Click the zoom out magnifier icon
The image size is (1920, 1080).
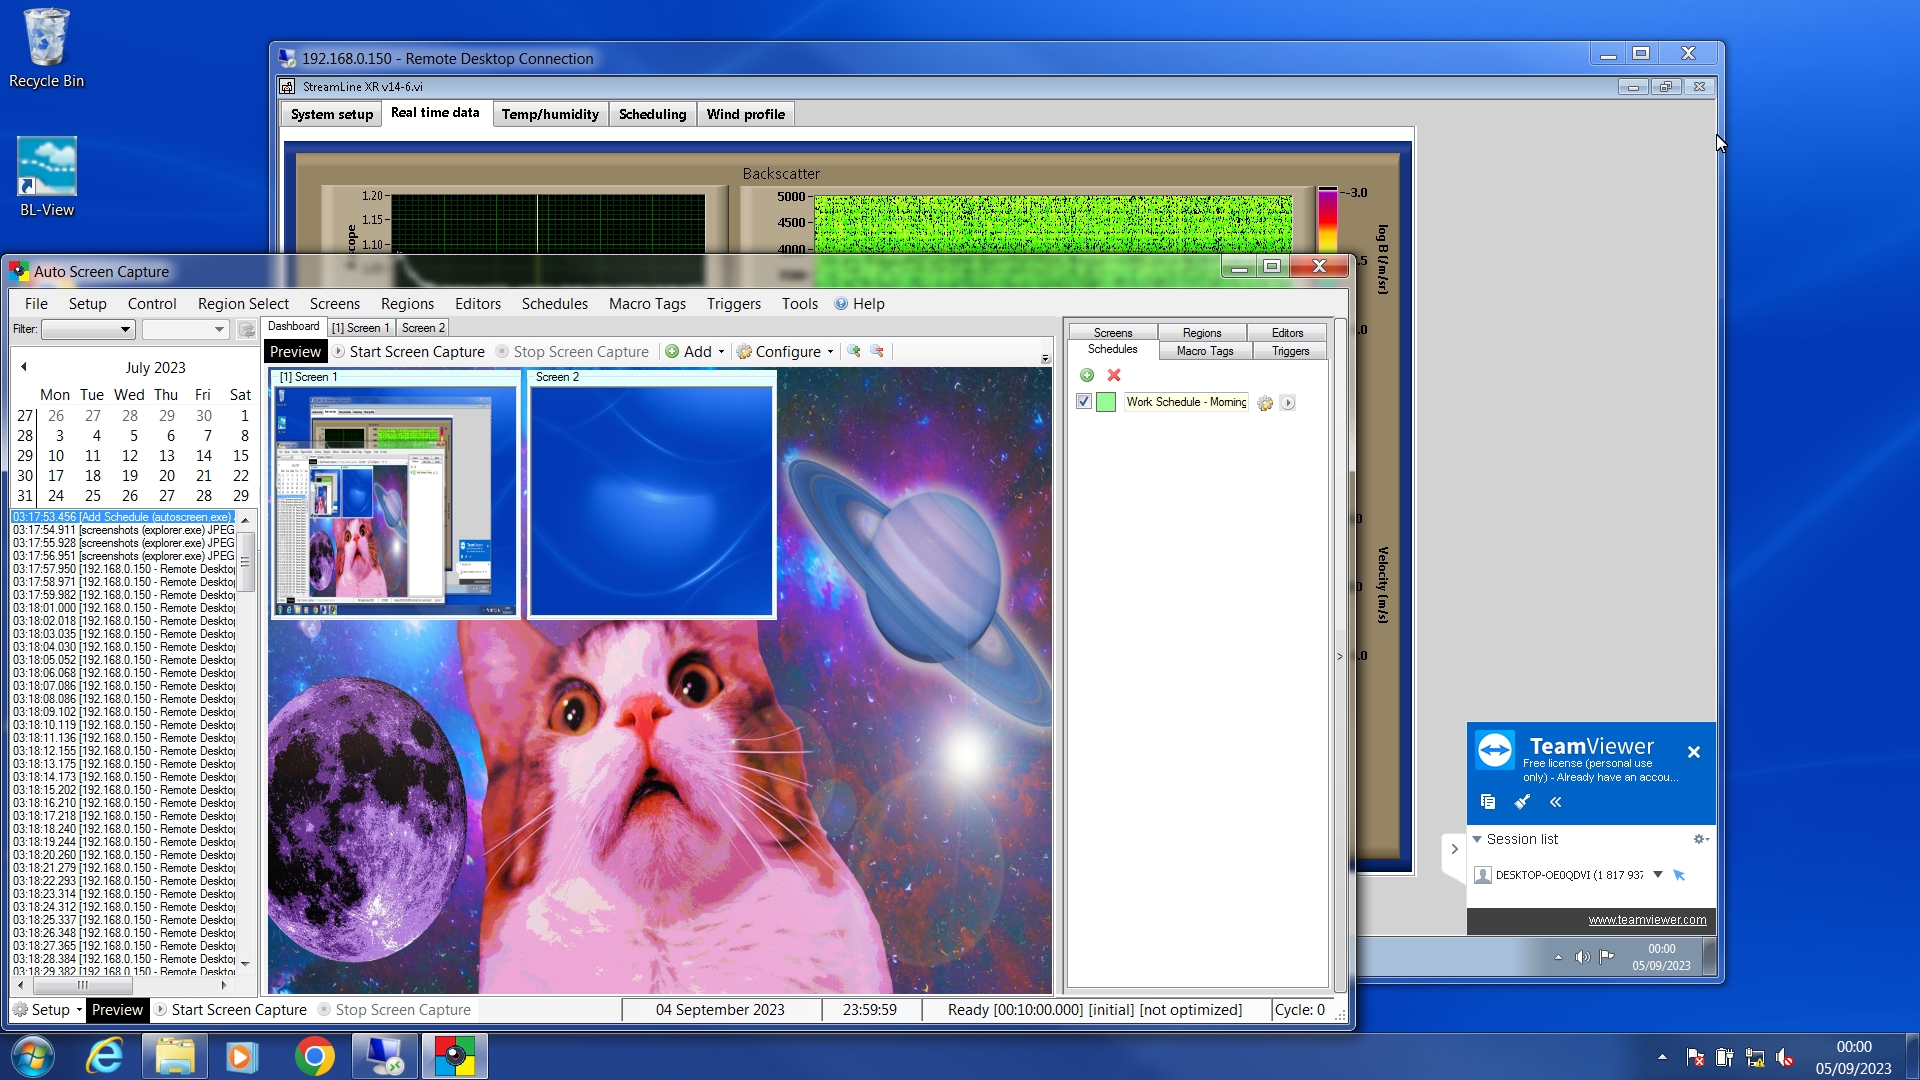[x=877, y=351]
